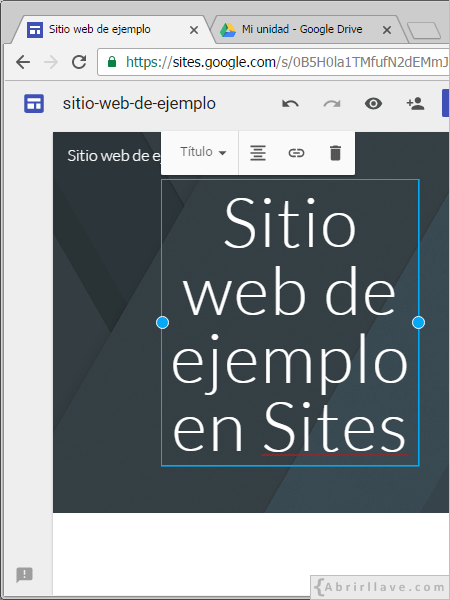Open a new browser tab
This screenshot has height=600, width=450.
[424, 31]
